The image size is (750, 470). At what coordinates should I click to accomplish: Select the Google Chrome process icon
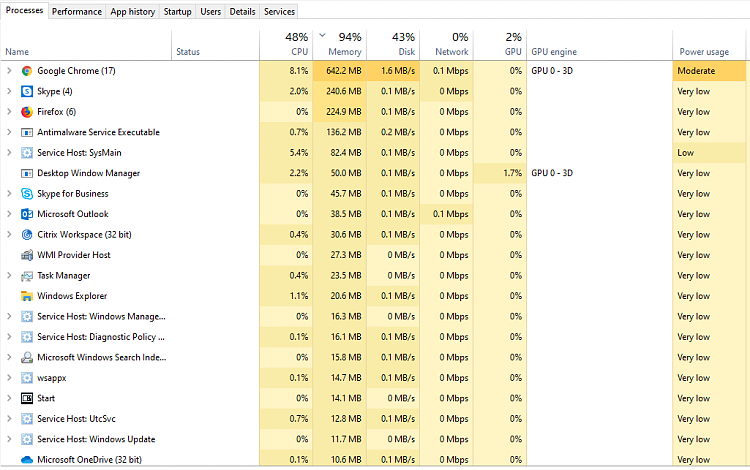[27, 71]
